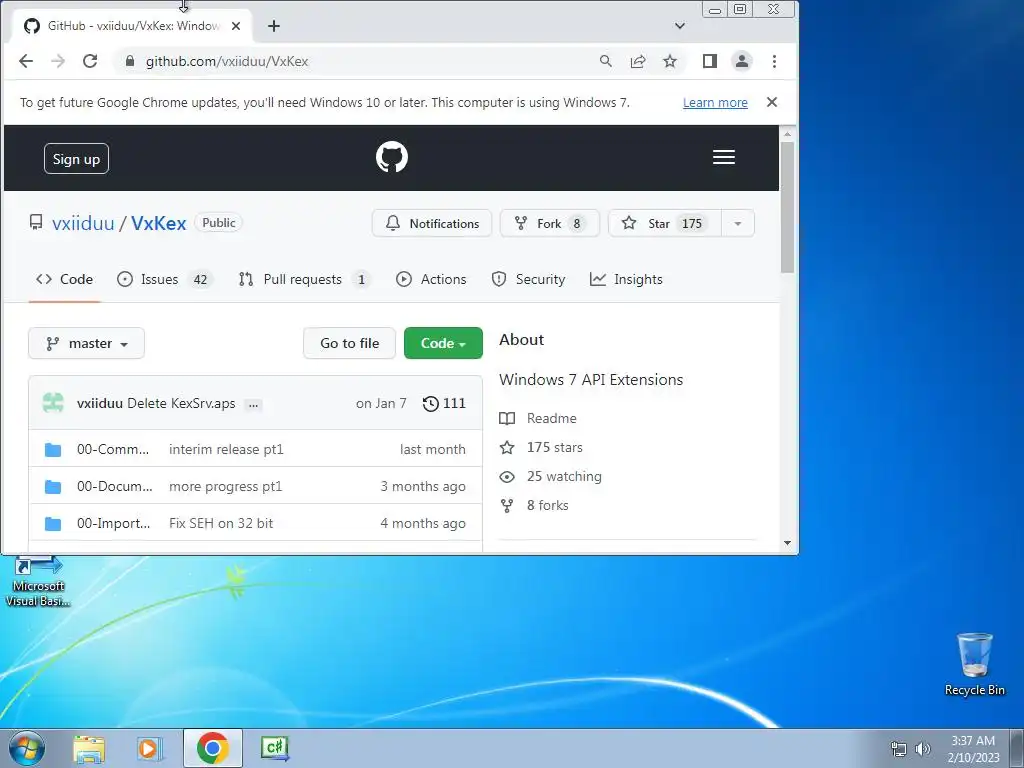1024x768 pixels.
Task: Open the 'Fix SEH on 32 bit' commit
Action: coord(221,524)
